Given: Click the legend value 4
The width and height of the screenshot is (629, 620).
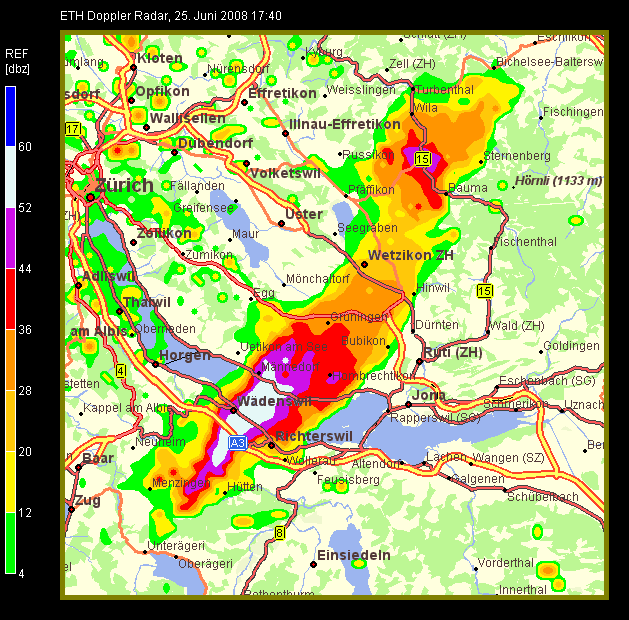Looking at the screenshot, I should coord(22,574).
